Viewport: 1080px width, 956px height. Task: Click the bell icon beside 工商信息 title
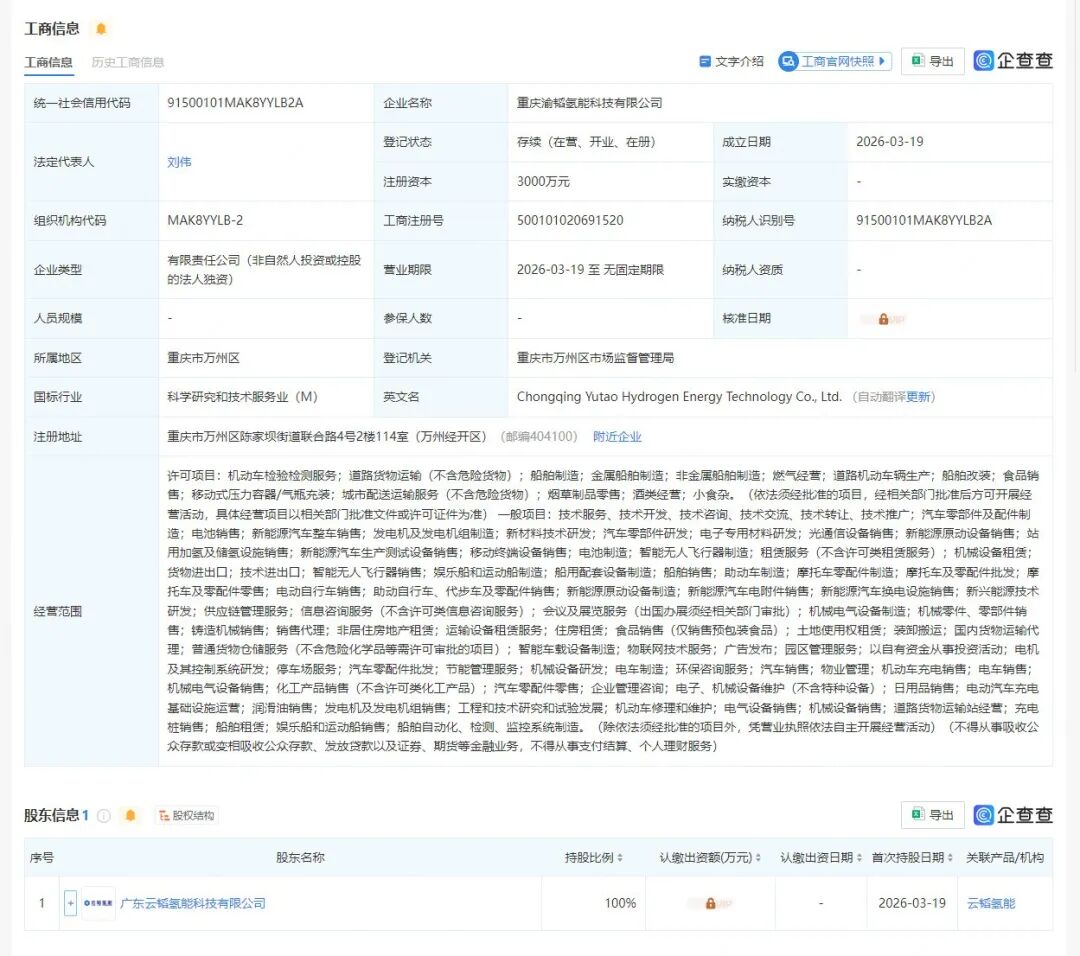(100, 29)
